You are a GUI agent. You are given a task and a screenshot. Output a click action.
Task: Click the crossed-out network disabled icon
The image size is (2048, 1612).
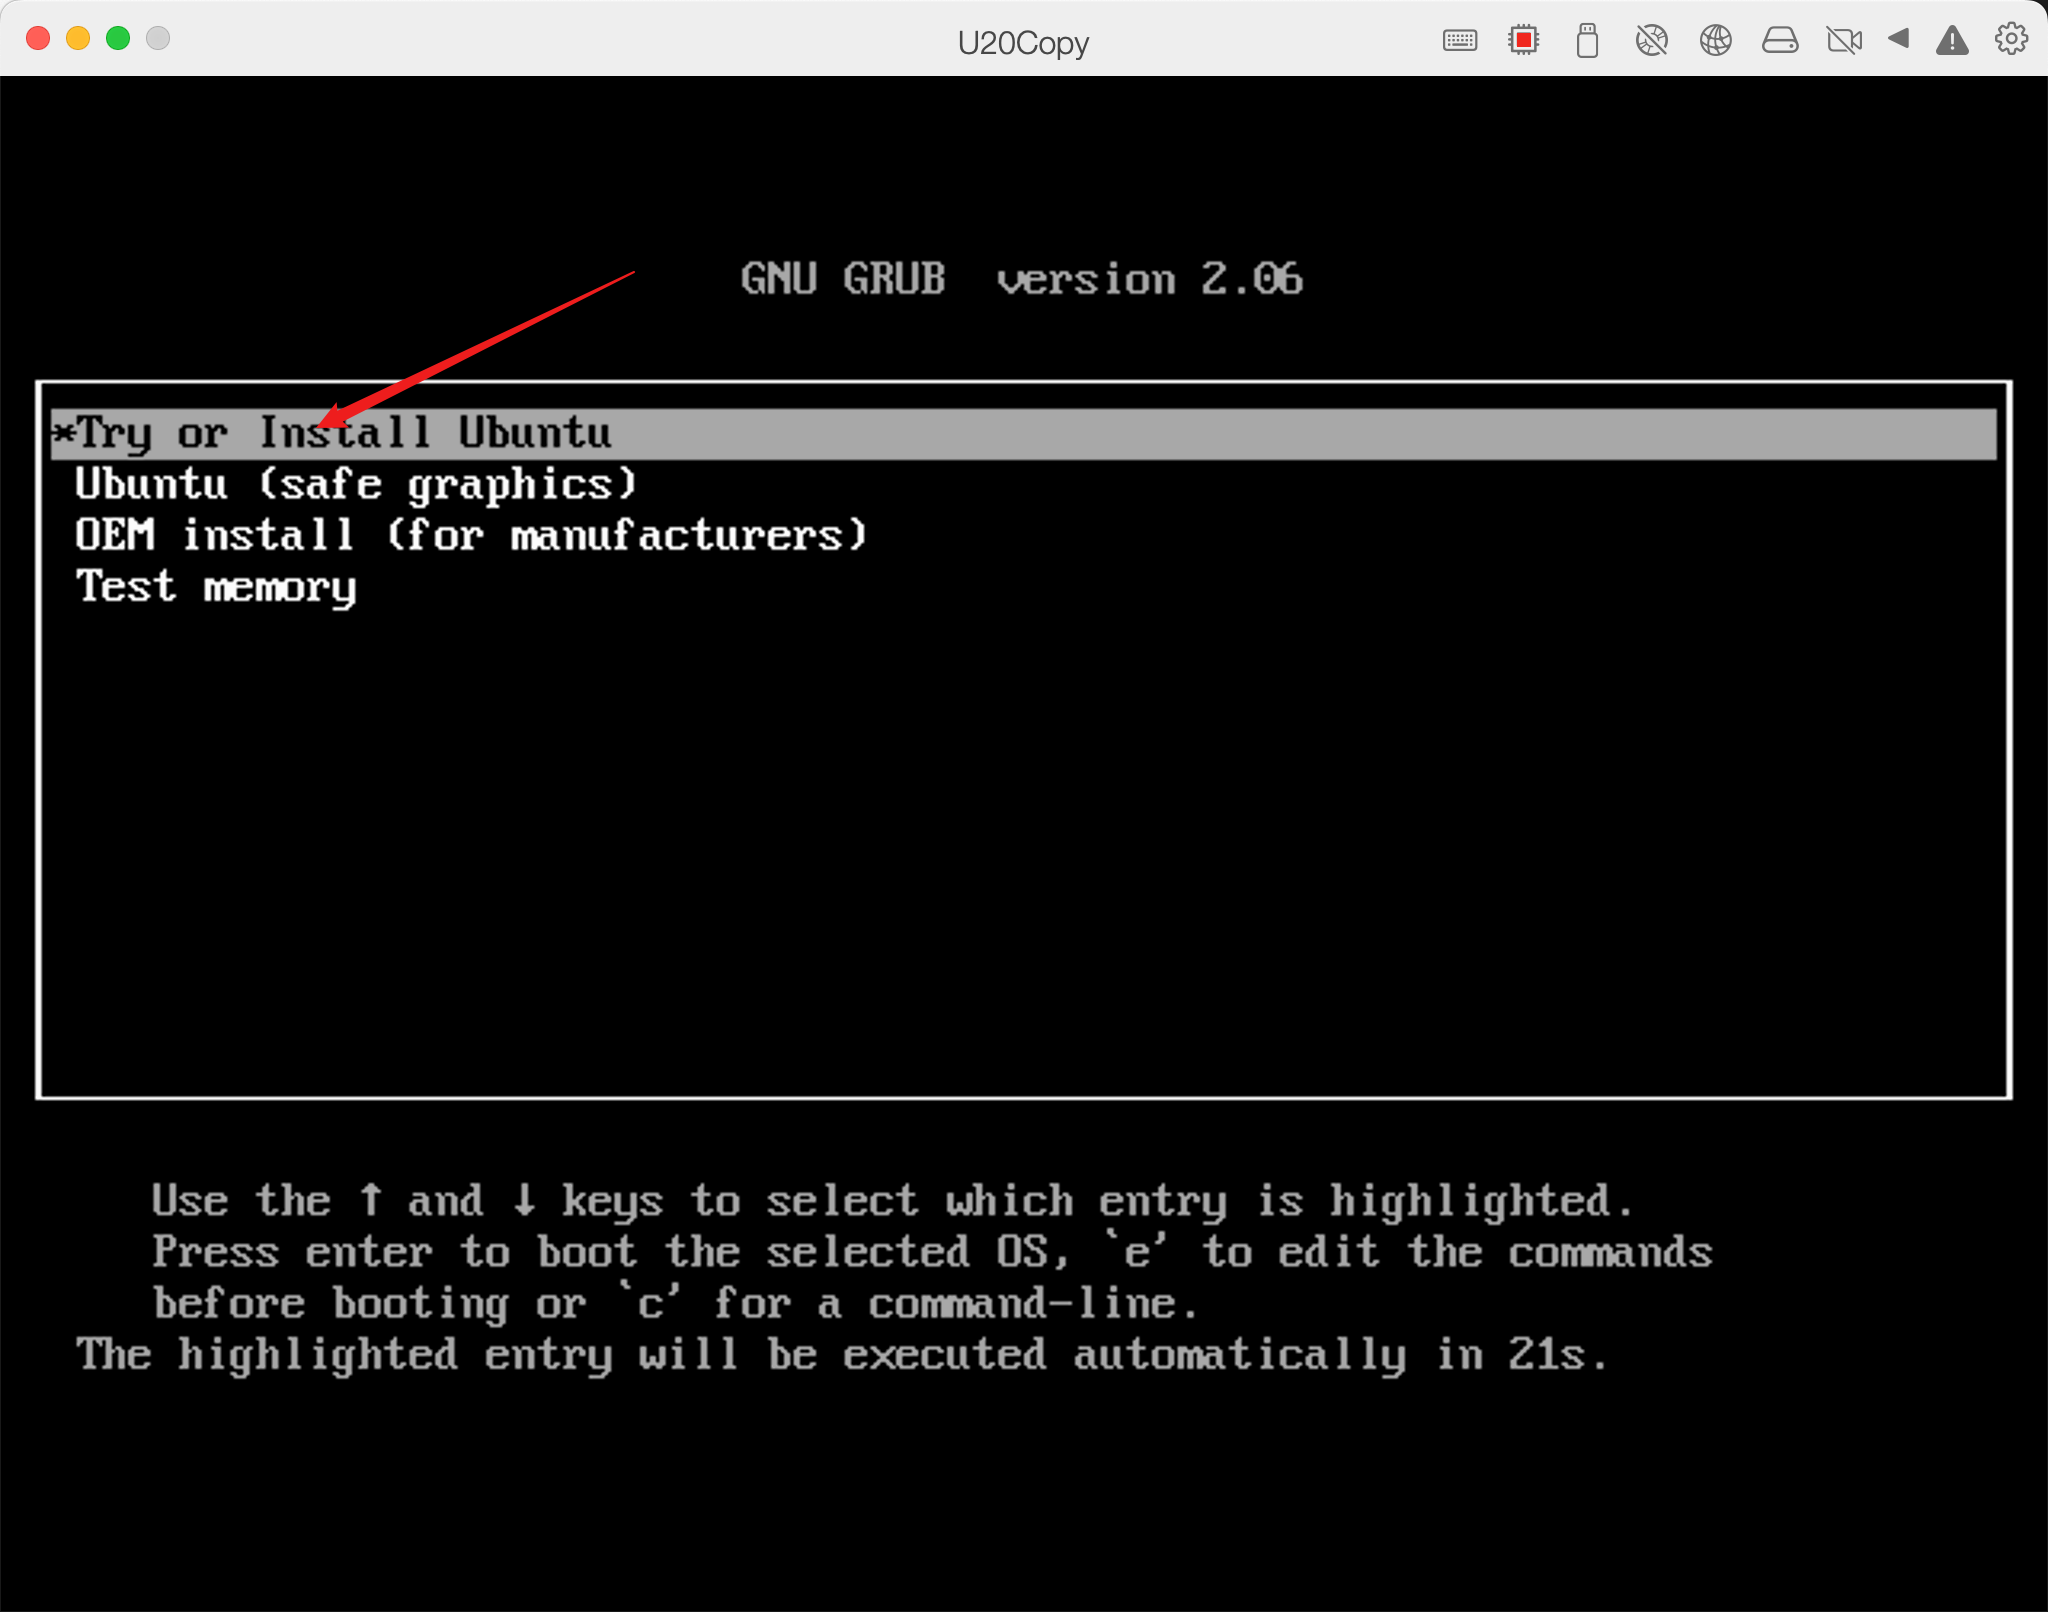[x=1651, y=40]
